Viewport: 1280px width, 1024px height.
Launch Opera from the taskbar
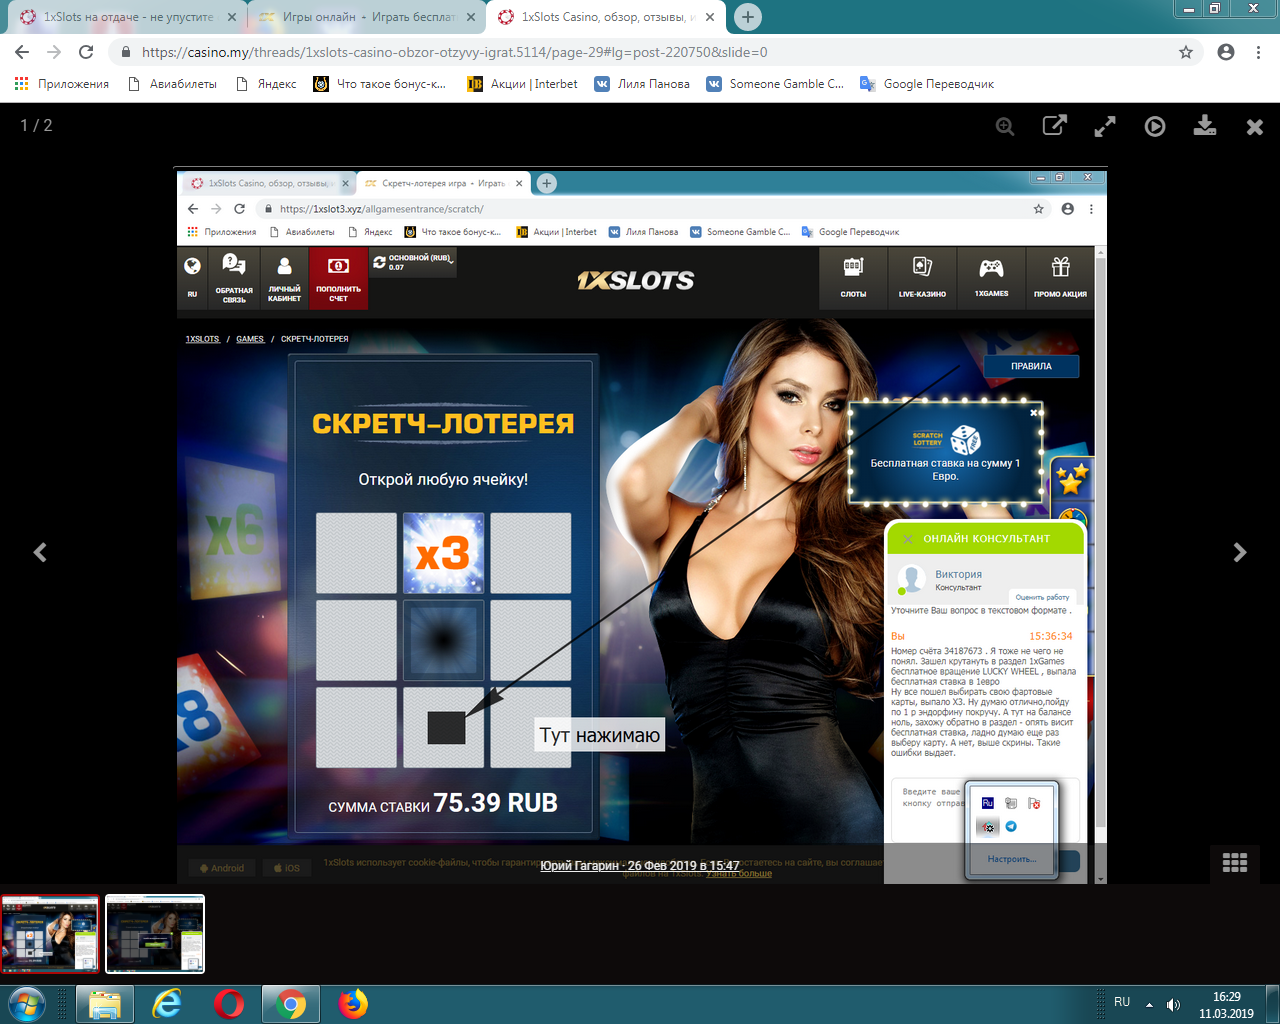pos(229,1004)
